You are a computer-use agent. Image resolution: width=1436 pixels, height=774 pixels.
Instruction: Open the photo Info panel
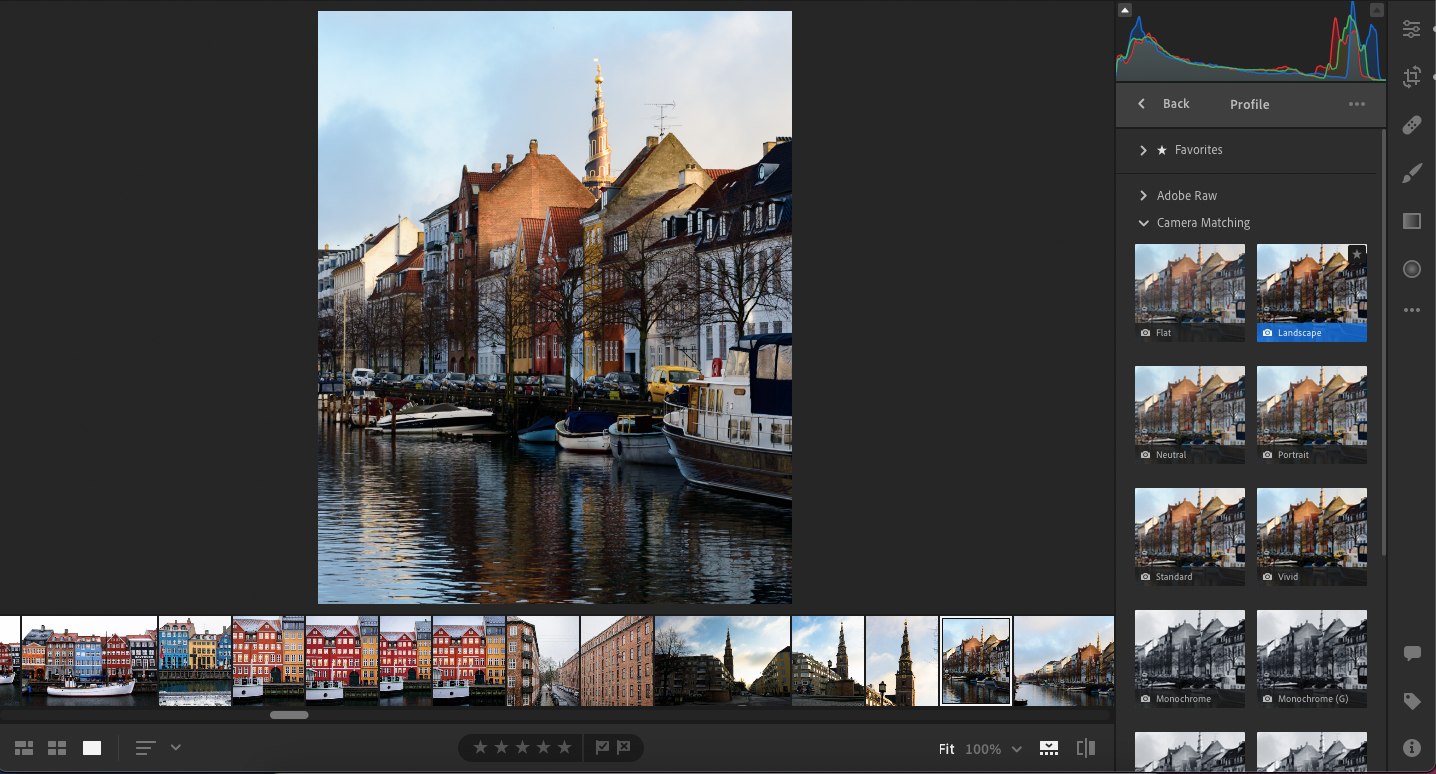(1411, 747)
